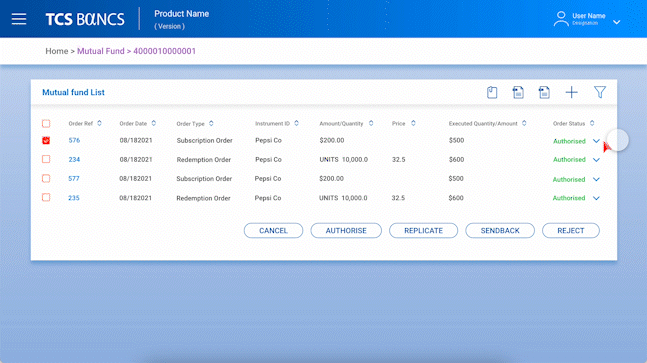Click Redemption Order type in row 235
647x363 pixels.
coord(203,198)
